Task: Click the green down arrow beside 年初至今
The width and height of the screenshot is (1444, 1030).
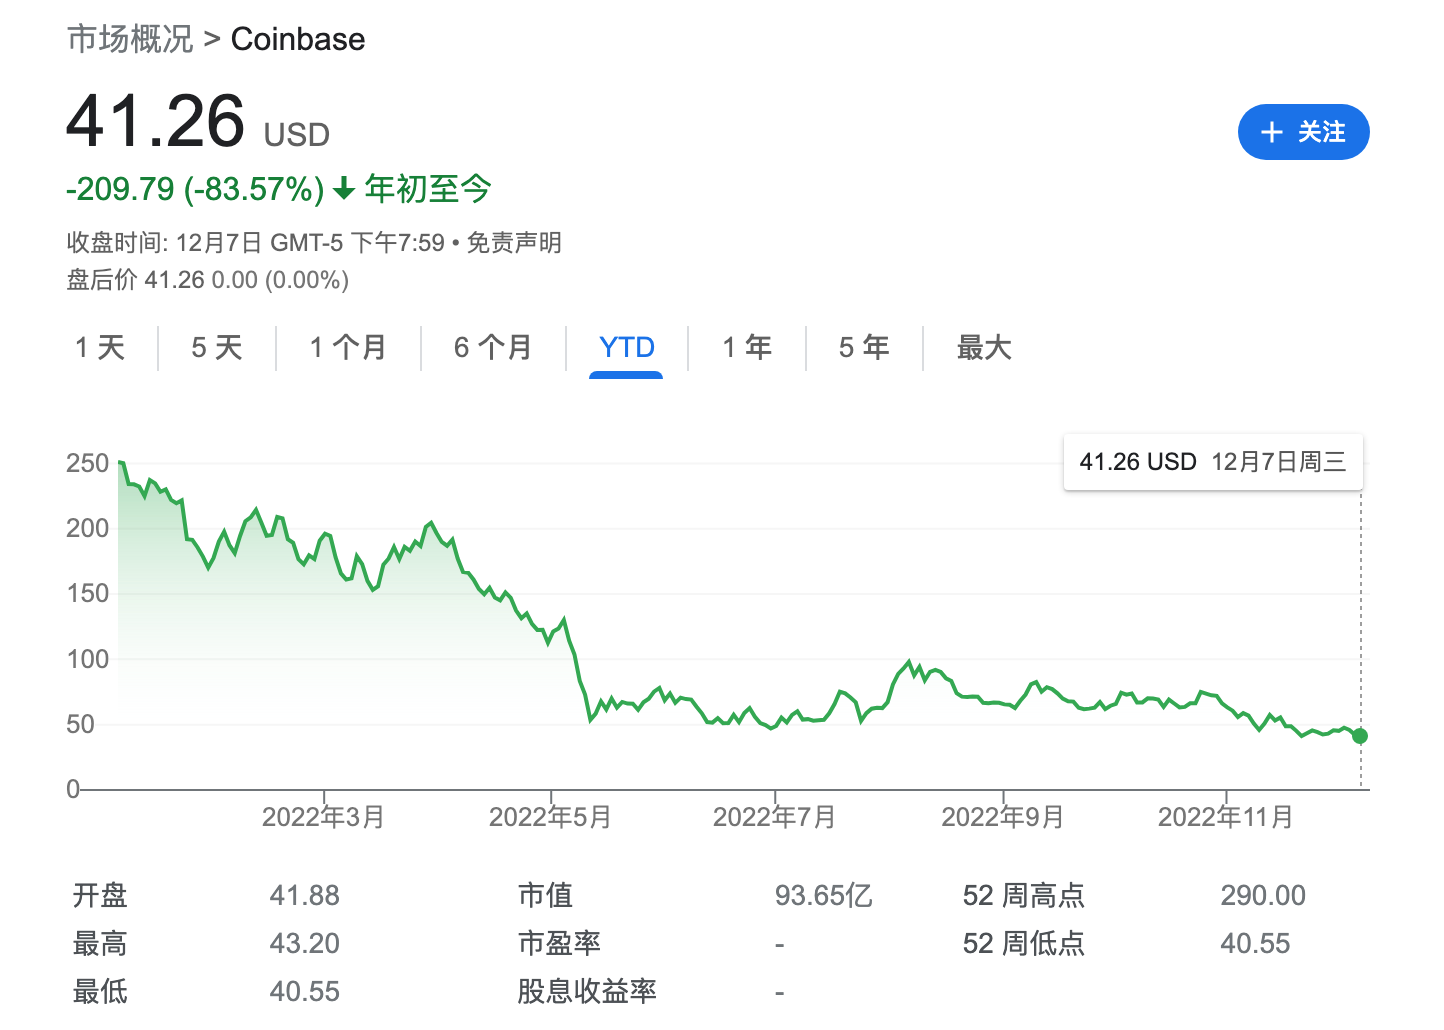Action: pos(344,189)
